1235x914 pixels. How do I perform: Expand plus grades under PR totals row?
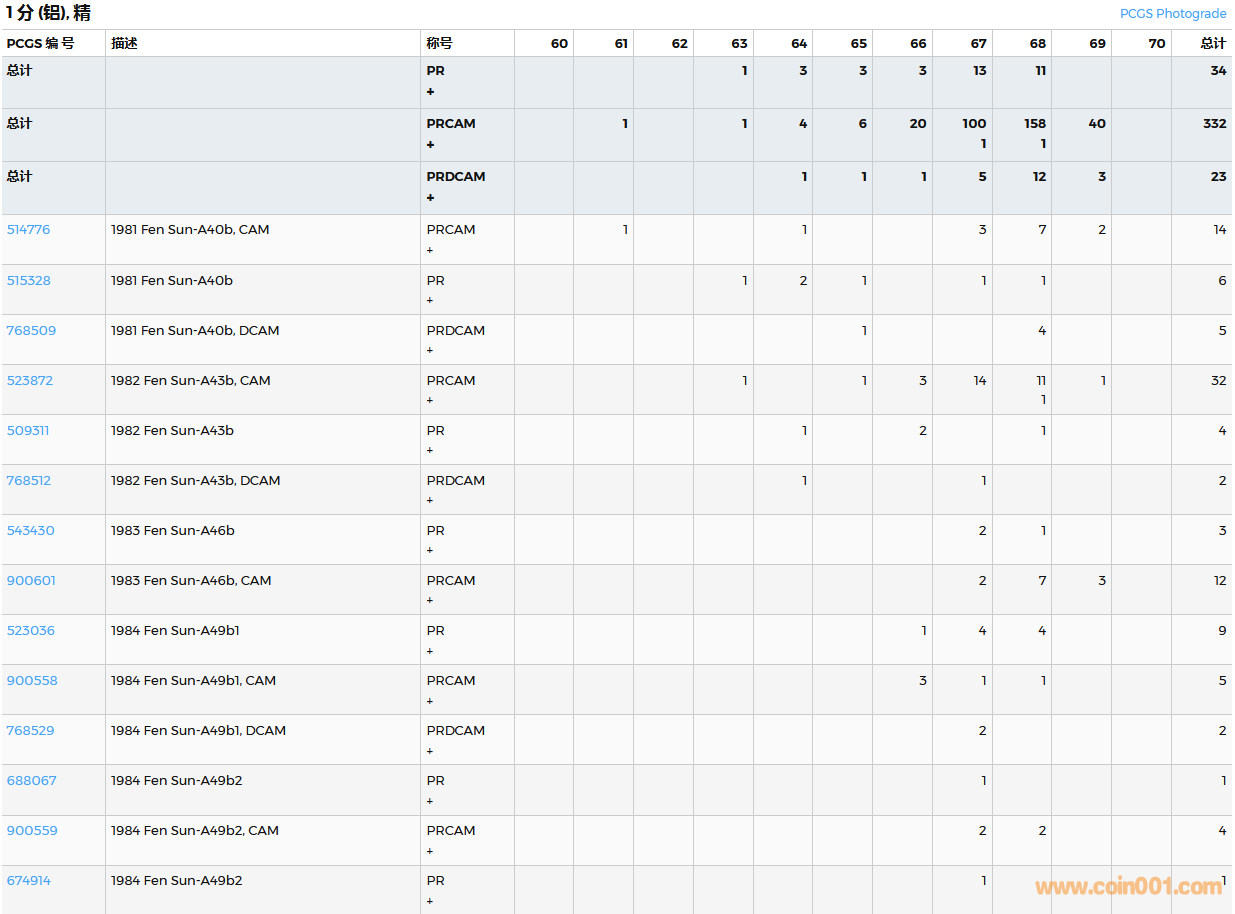point(431,92)
